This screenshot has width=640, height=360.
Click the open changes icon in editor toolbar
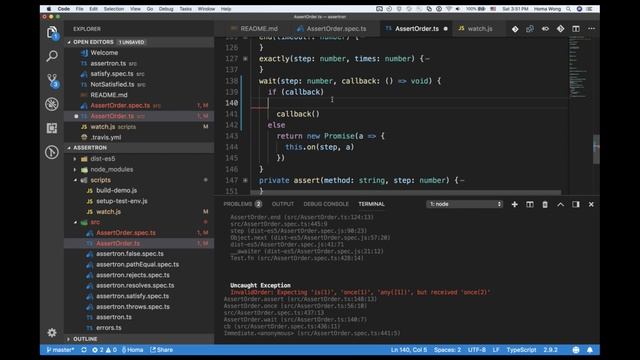coord(530,29)
